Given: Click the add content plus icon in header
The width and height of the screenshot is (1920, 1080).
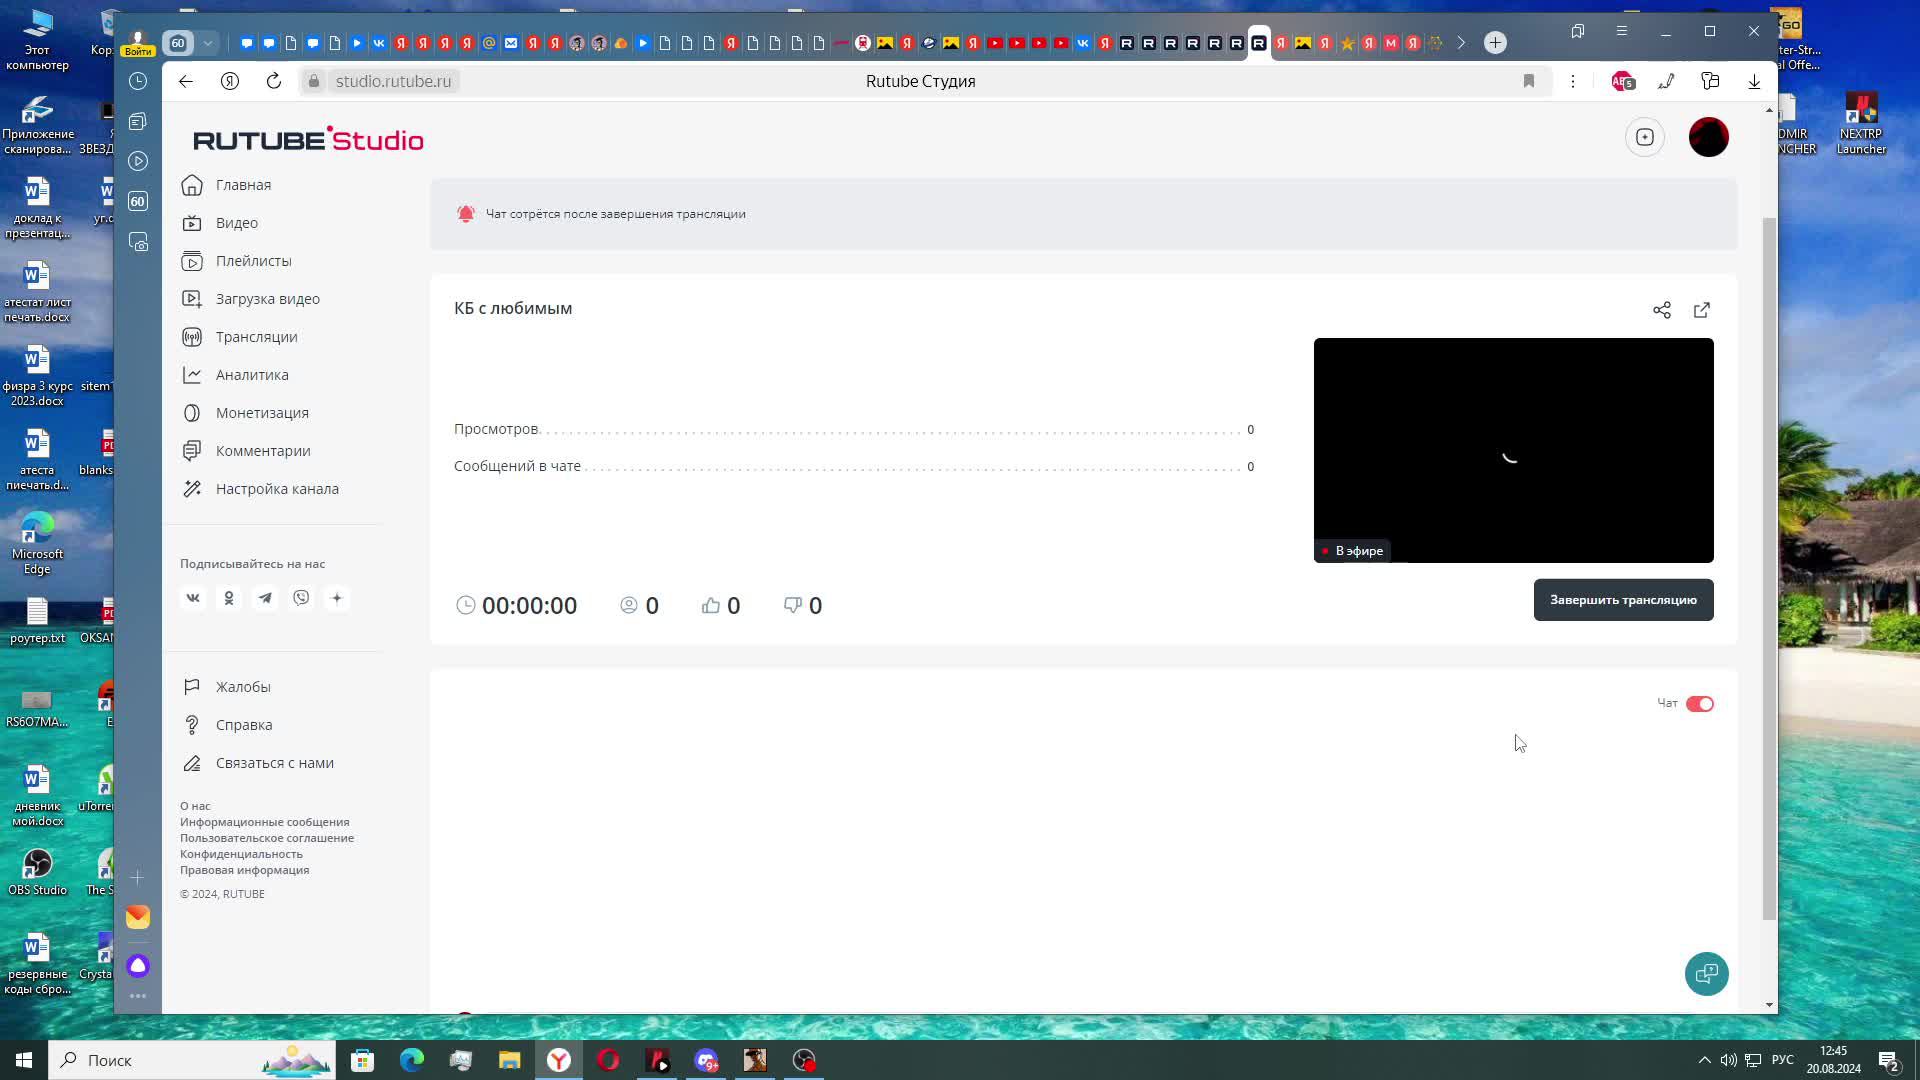Looking at the screenshot, I should tap(1645, 137).
